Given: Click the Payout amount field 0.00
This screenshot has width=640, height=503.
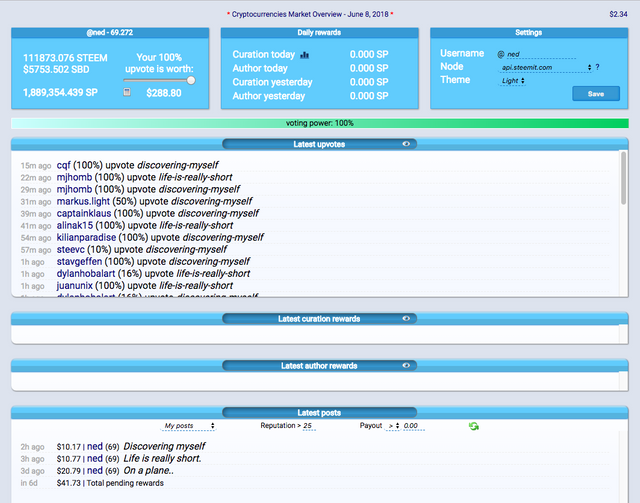Looking at the screenshot, I should (413, 426).
